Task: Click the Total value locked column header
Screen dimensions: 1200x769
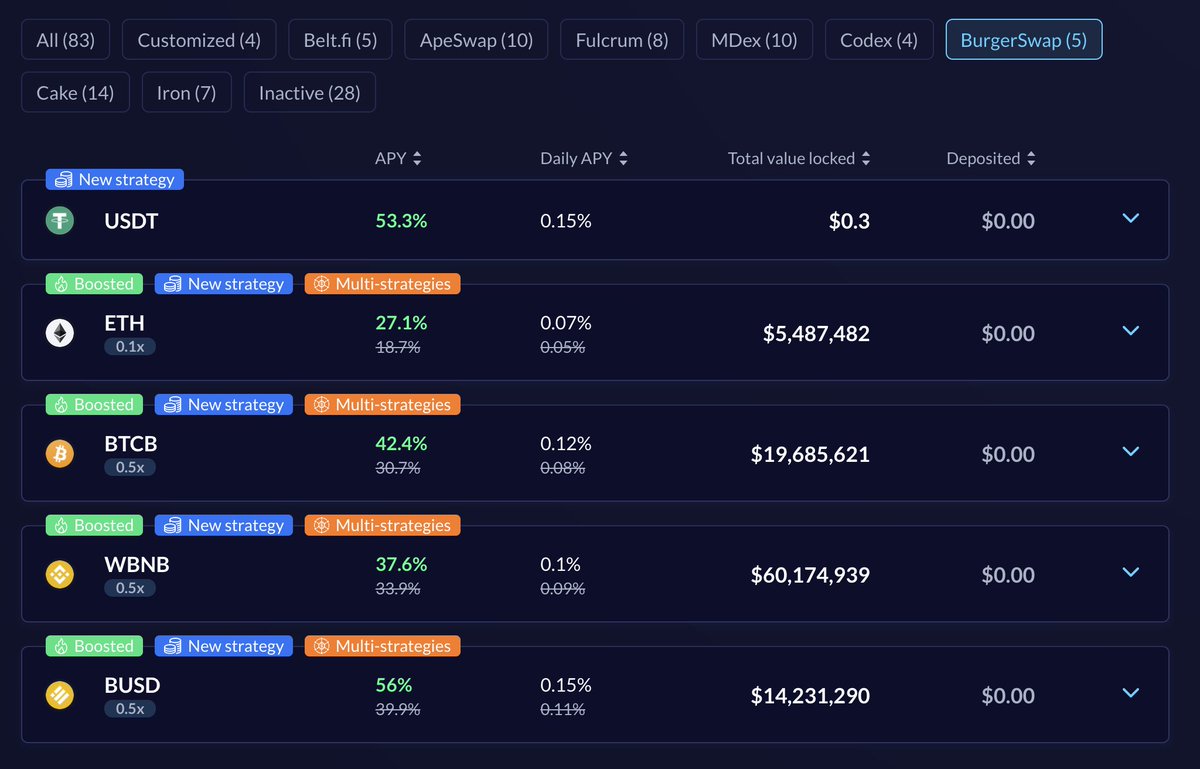Action: (791, 158)
